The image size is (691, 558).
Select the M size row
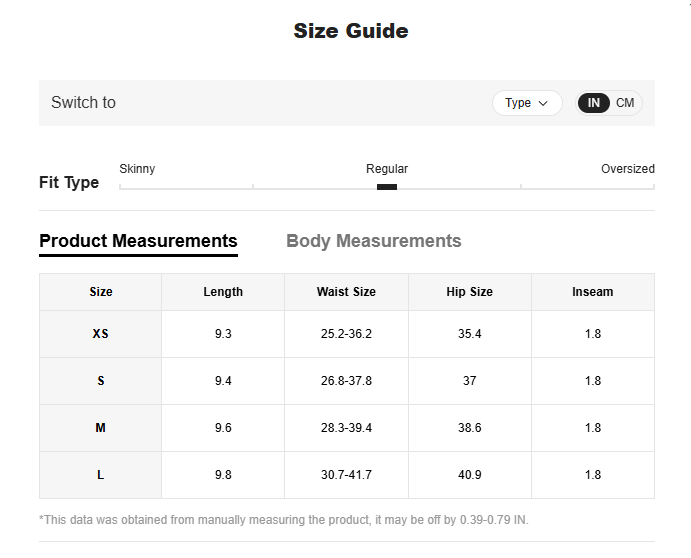point(100,428)
